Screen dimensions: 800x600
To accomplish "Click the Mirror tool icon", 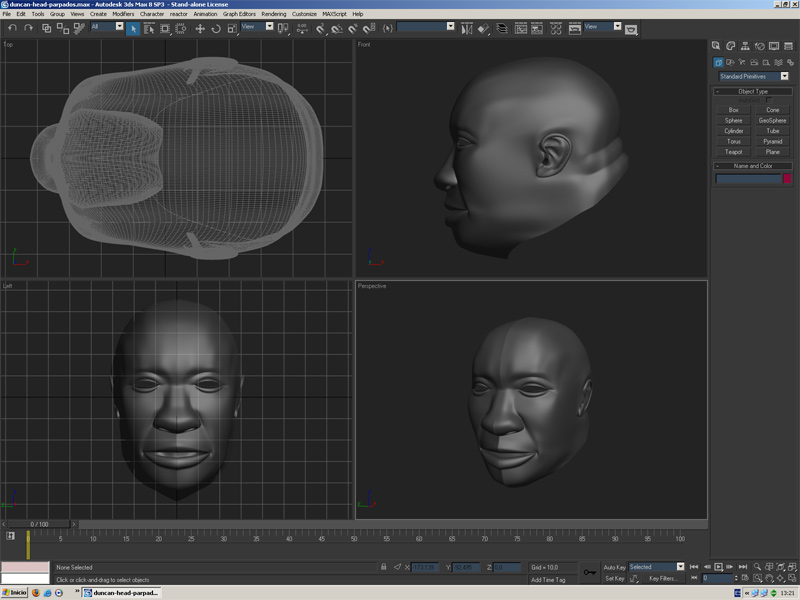I will [467, 28].
